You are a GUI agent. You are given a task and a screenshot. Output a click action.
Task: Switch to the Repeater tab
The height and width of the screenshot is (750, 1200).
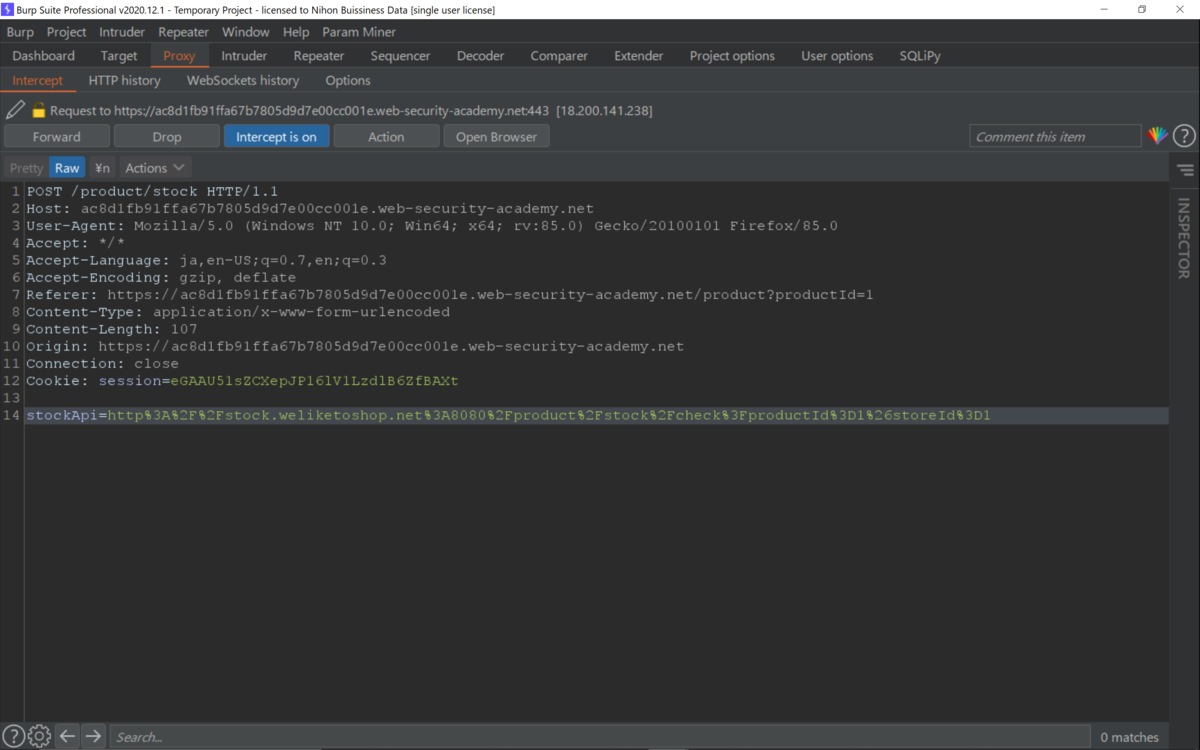click(319, 56)
